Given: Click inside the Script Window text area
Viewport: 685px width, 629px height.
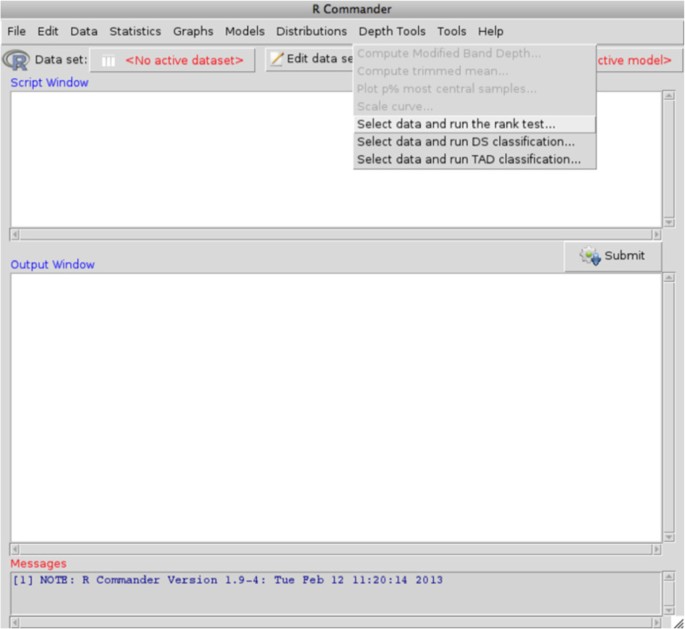Looking at the screenshot, I should point(336,159).
